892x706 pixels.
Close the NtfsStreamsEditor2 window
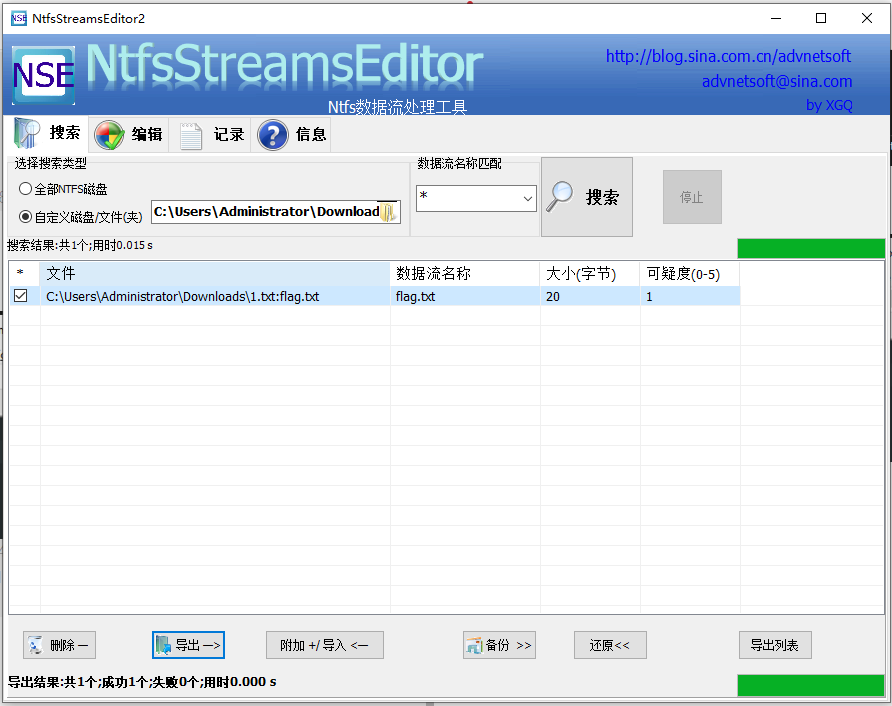866,18
